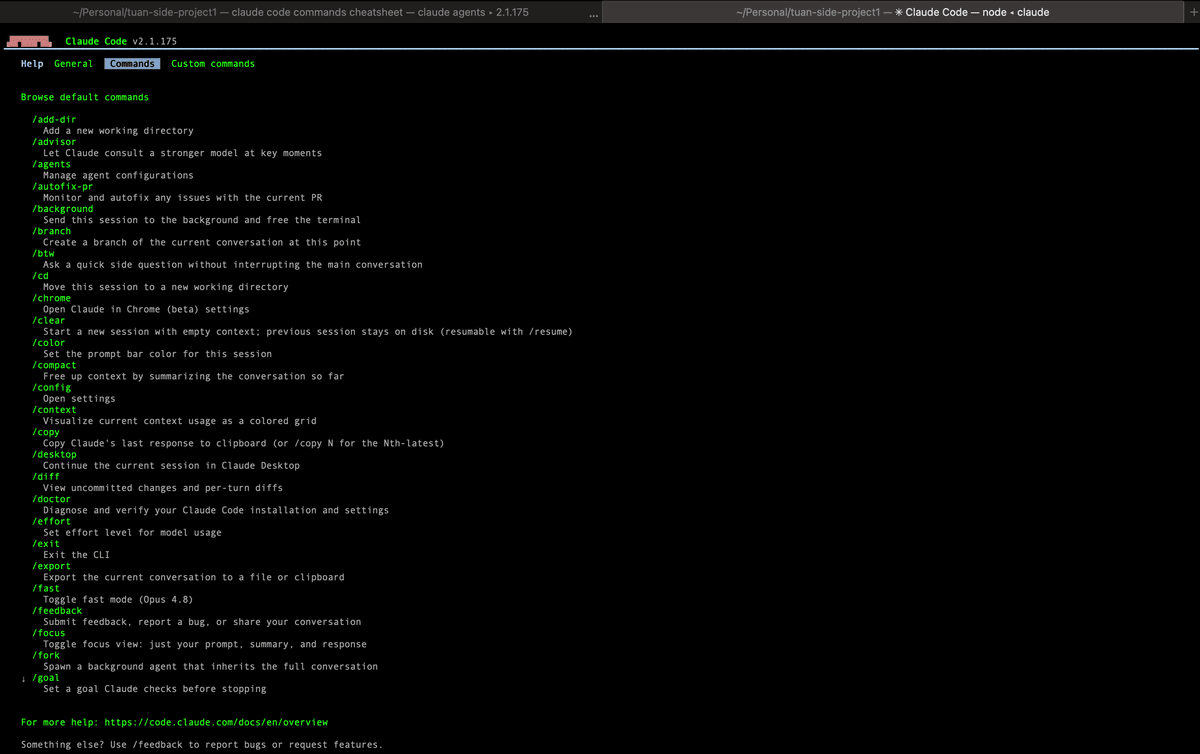Select the /agents command

tap(51, 164)
